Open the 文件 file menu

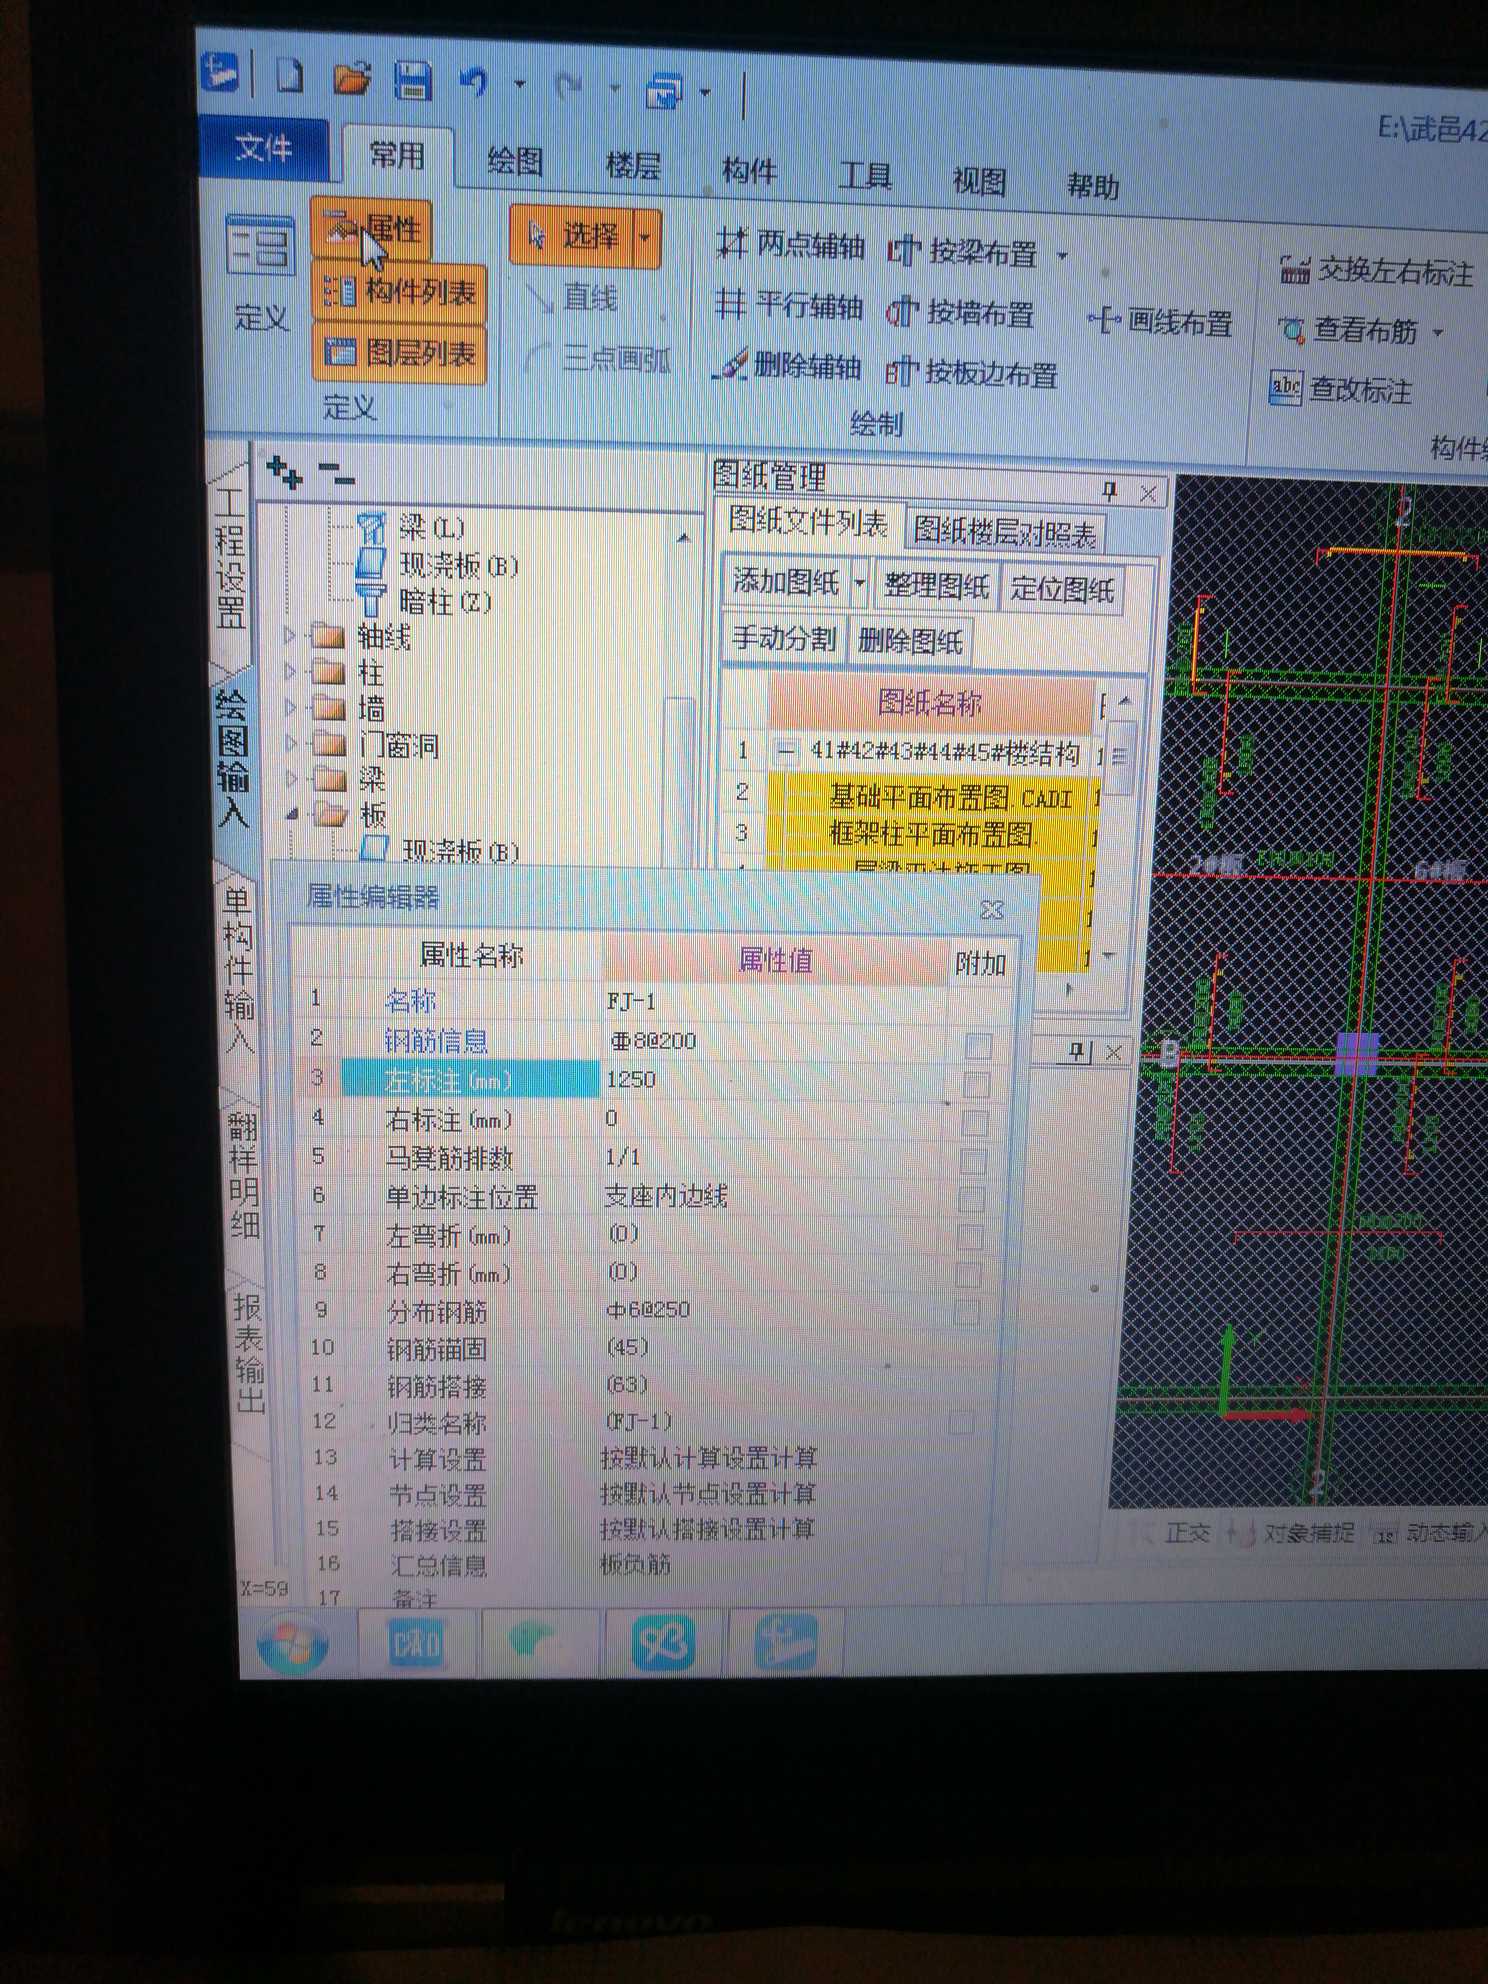tap(264, 148)
